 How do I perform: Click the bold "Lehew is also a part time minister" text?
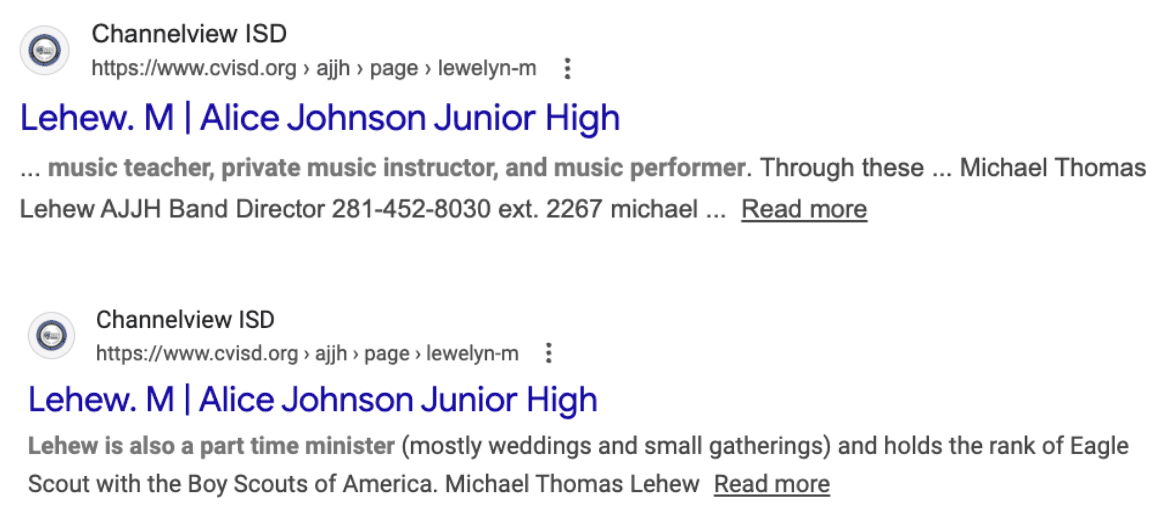click(x=212, y=445)
